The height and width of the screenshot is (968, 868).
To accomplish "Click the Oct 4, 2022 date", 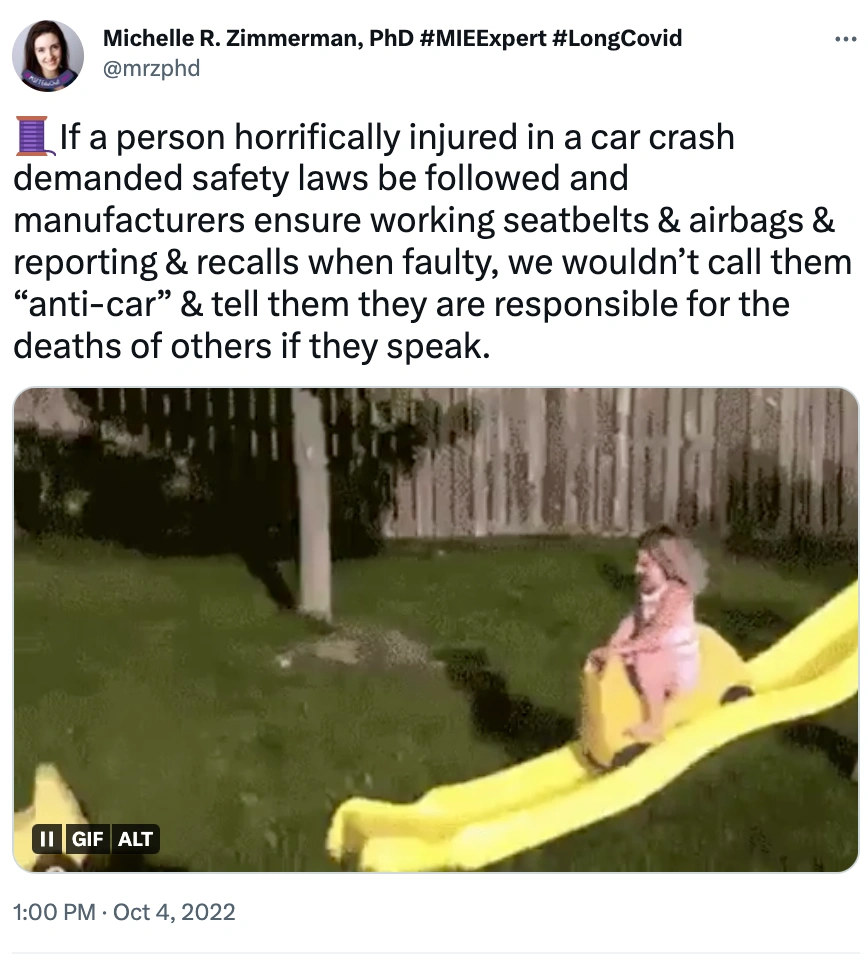I will pyautogui.click(x=174, y=912).
